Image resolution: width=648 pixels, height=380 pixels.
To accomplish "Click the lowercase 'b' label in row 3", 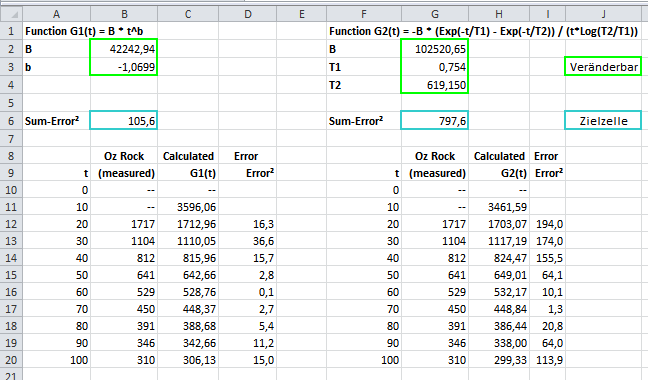I will (57, 67).
